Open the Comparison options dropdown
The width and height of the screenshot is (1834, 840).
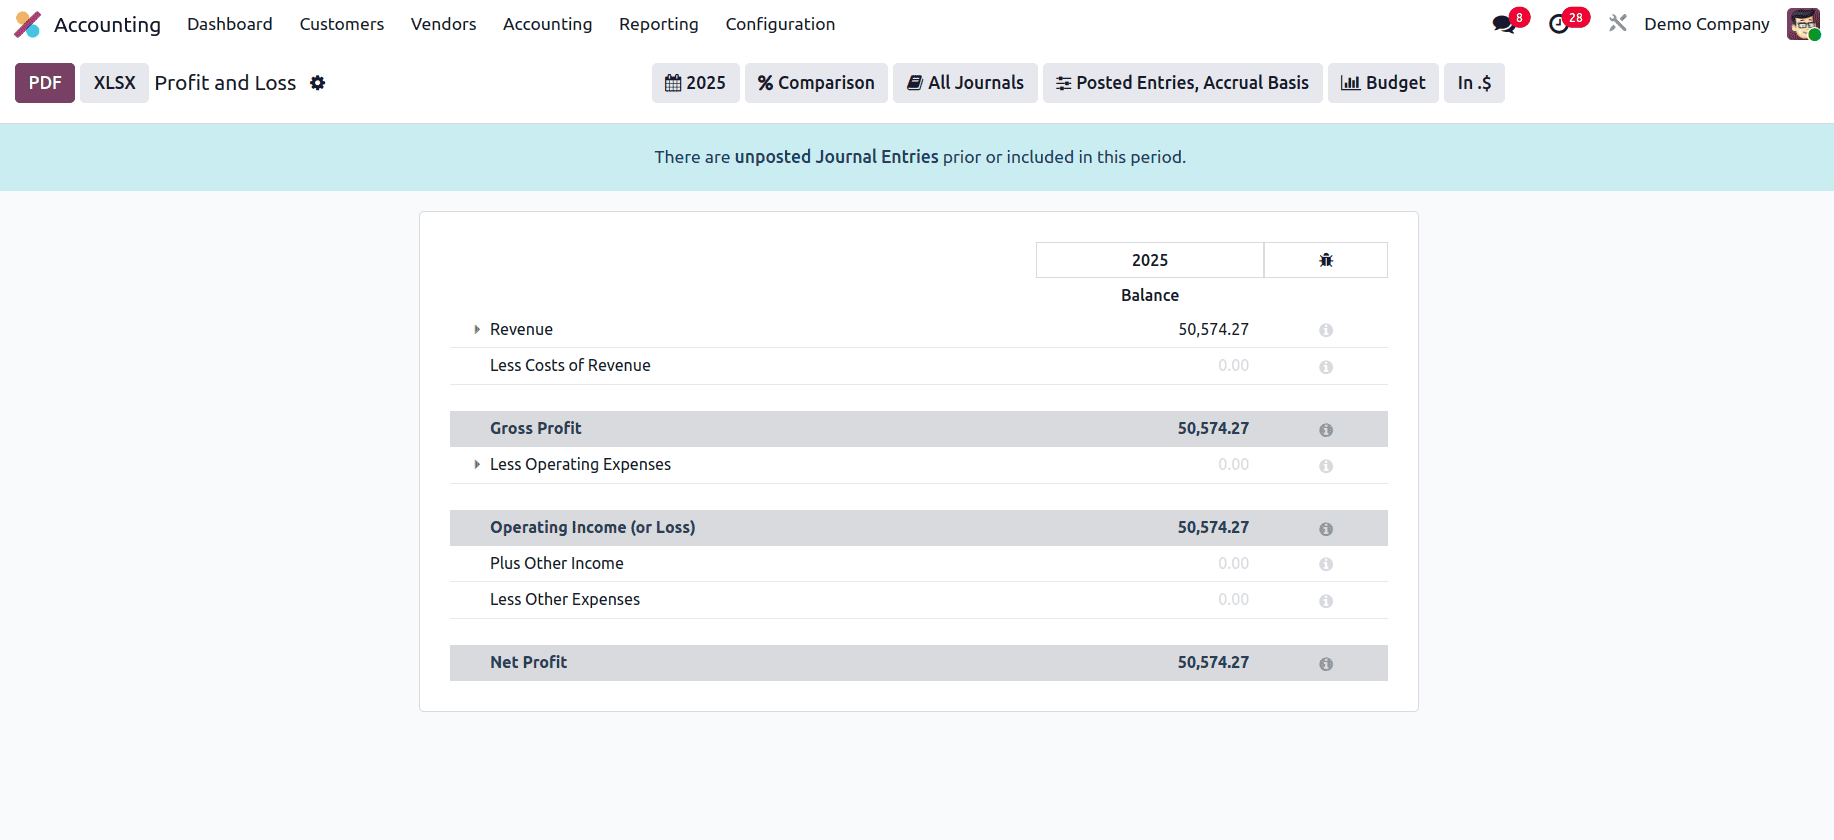(816, 83)
